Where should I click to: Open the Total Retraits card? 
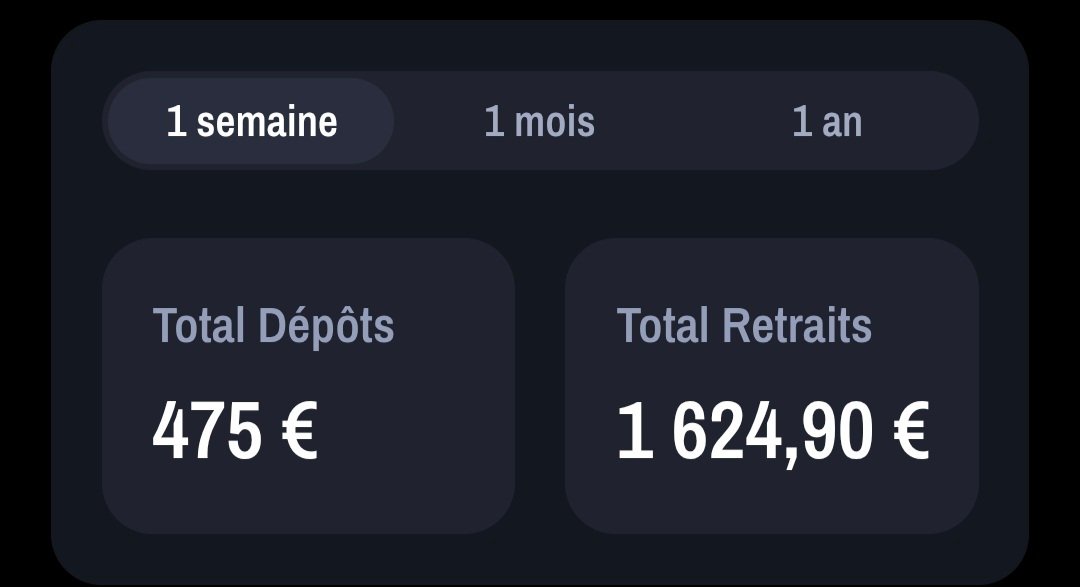coord(771,386)
